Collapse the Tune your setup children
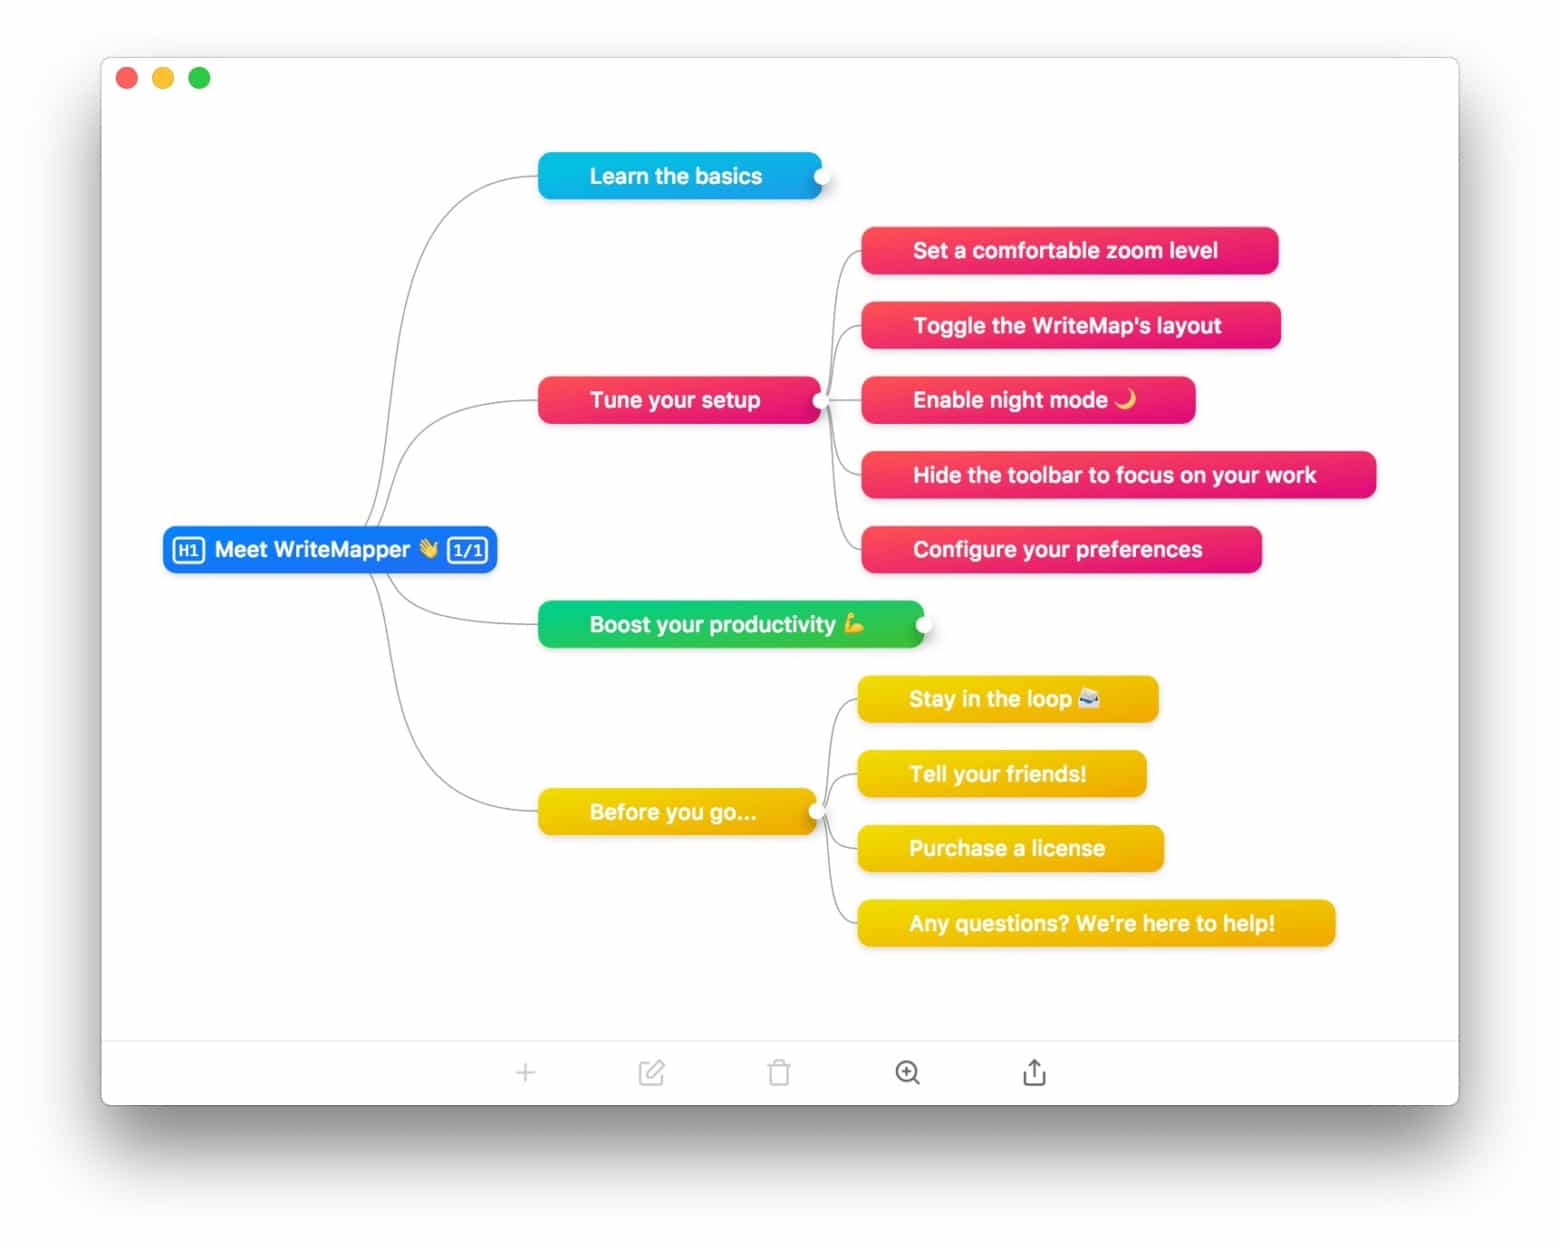 (821, 401)
